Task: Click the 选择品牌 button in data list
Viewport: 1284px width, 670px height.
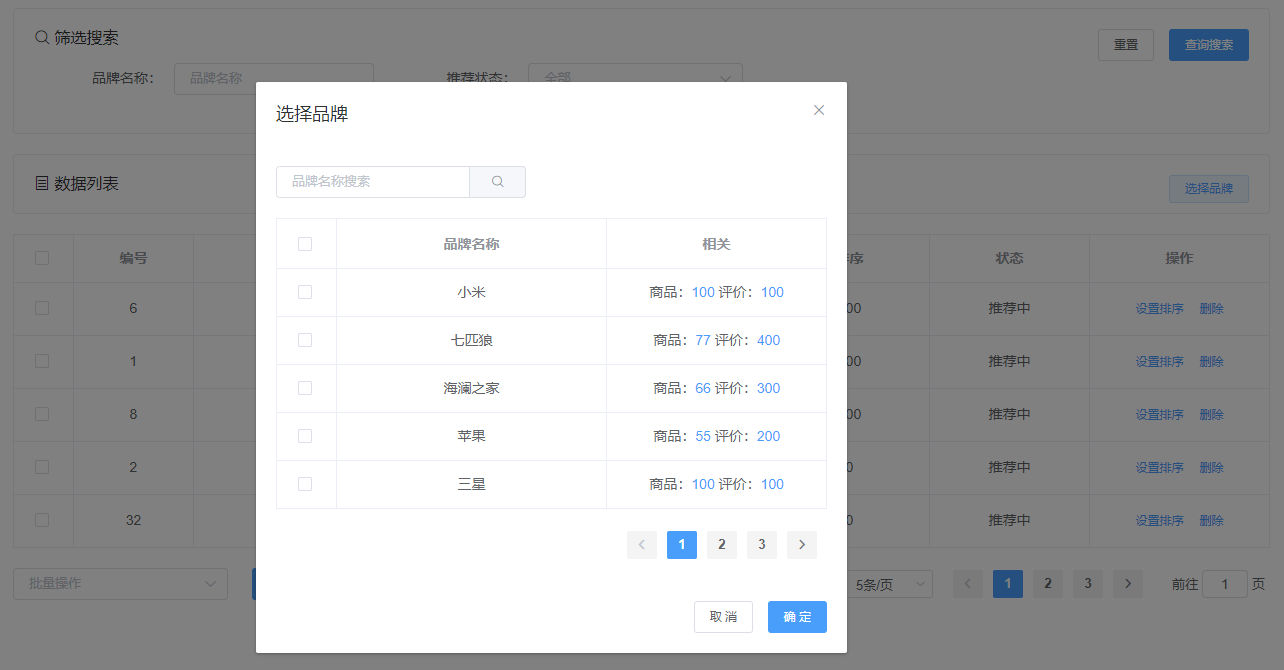Action: tap(1209, 189)
